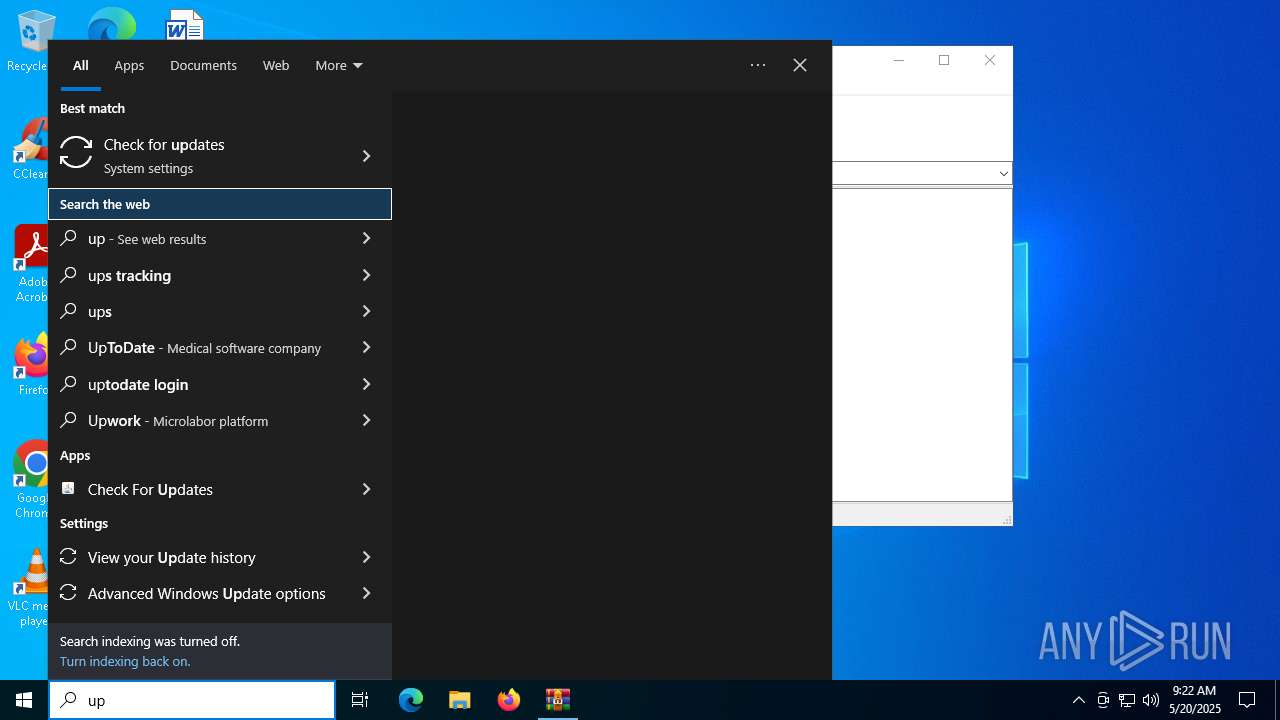Expand arrow beside 'ups tracking'
Viewport: 1280px width, 720px height.
pyautogui.click(x=366, y=275)
